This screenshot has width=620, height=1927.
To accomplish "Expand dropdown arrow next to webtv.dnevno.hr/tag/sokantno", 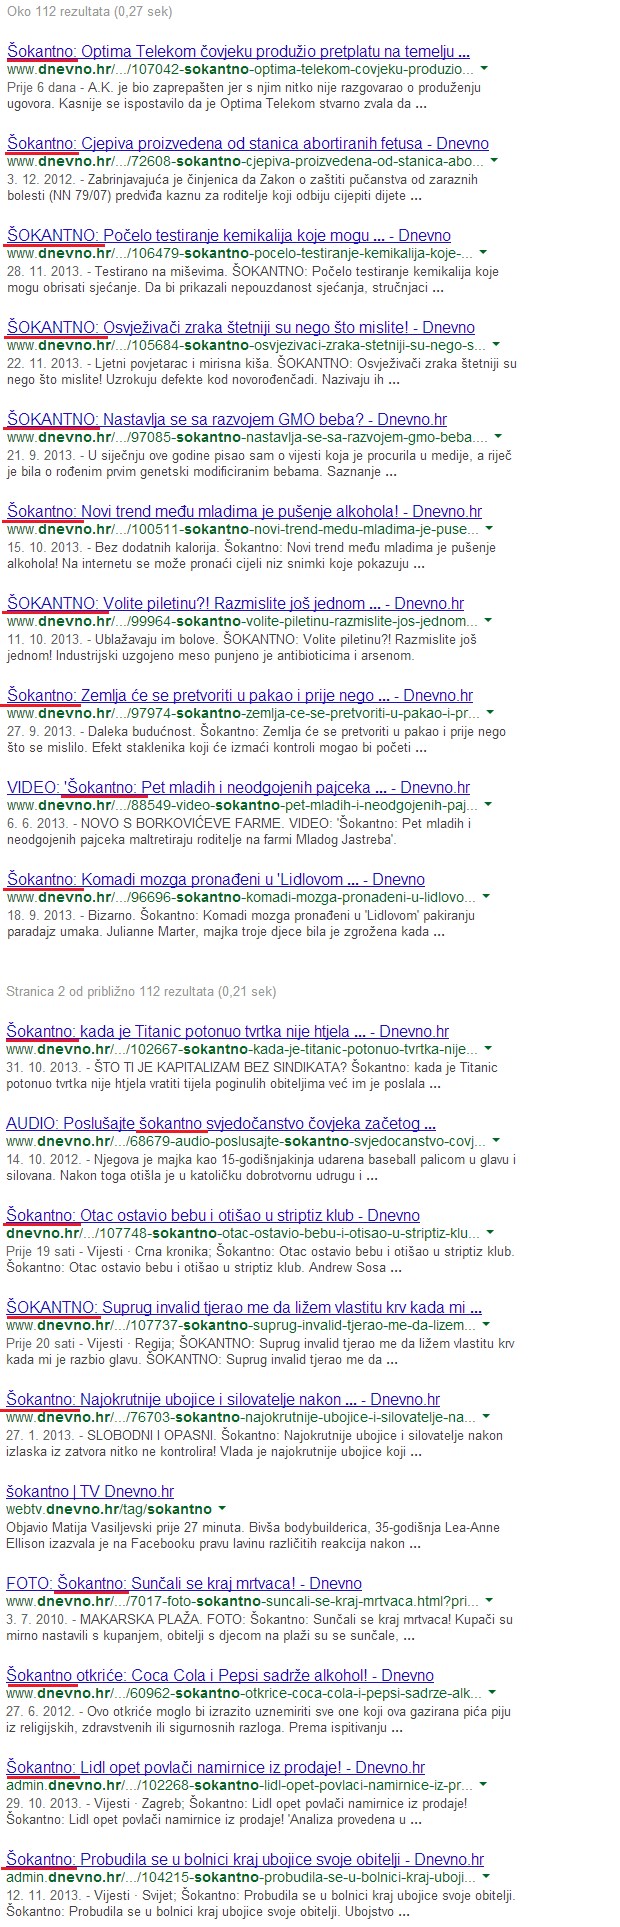I will point(222,1511).
